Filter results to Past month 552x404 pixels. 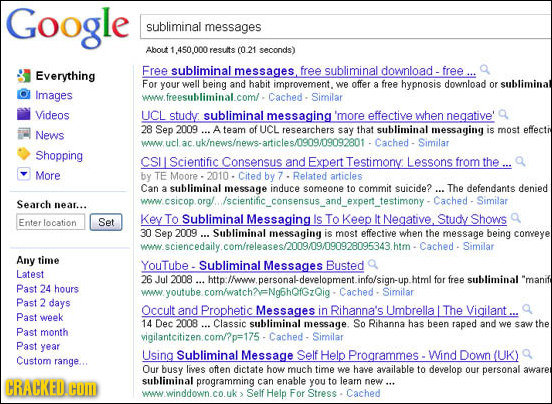tap(42, 332)
